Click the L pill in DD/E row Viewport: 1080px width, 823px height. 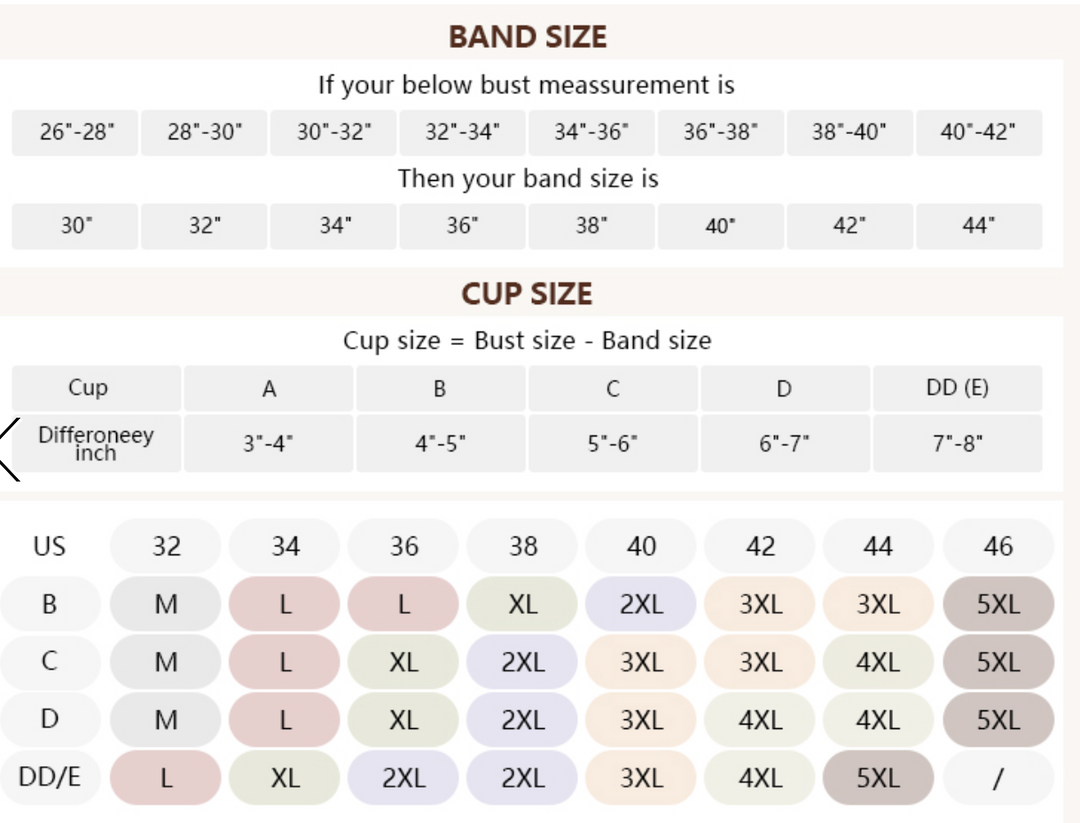(x=166, y=778)
